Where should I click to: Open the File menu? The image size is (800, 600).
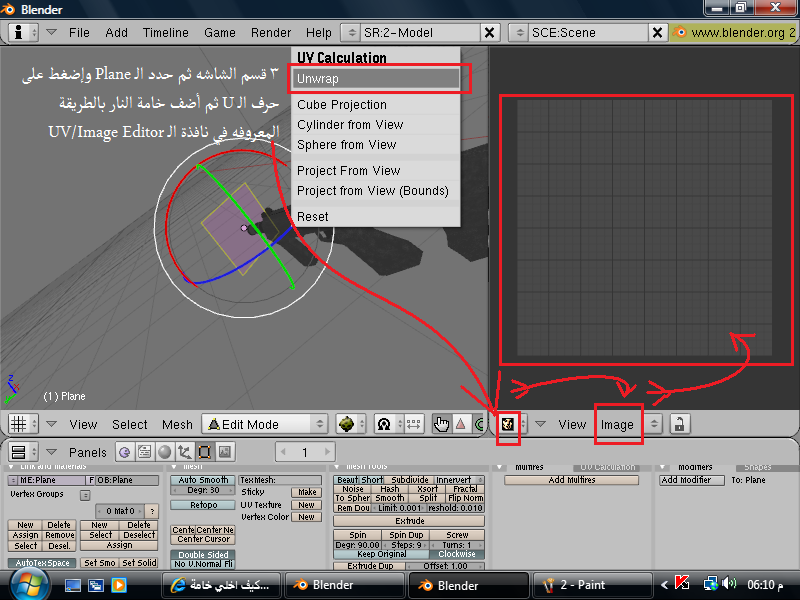(x=79, y=33)
